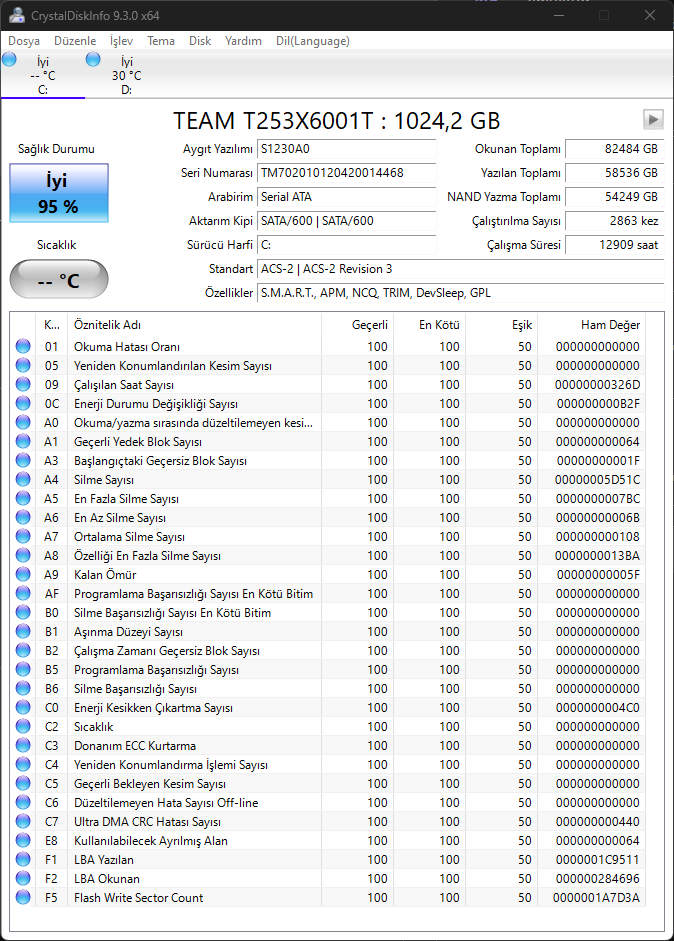Screen dimensions: 674x941
Task: Click the Seri Numarası field TM70201012042001446​8
Action: pyautogui.click(x=347, y=173)
